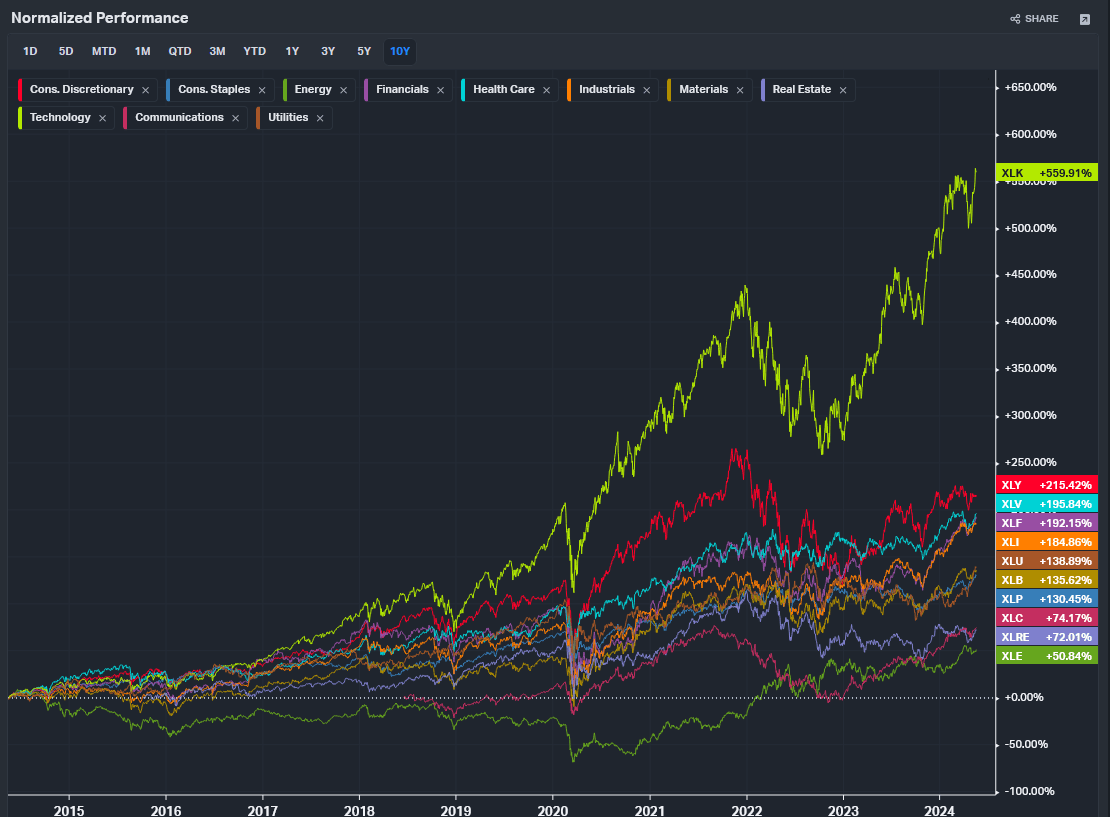Click the XLU +138.89% series label

[1045, 561]
